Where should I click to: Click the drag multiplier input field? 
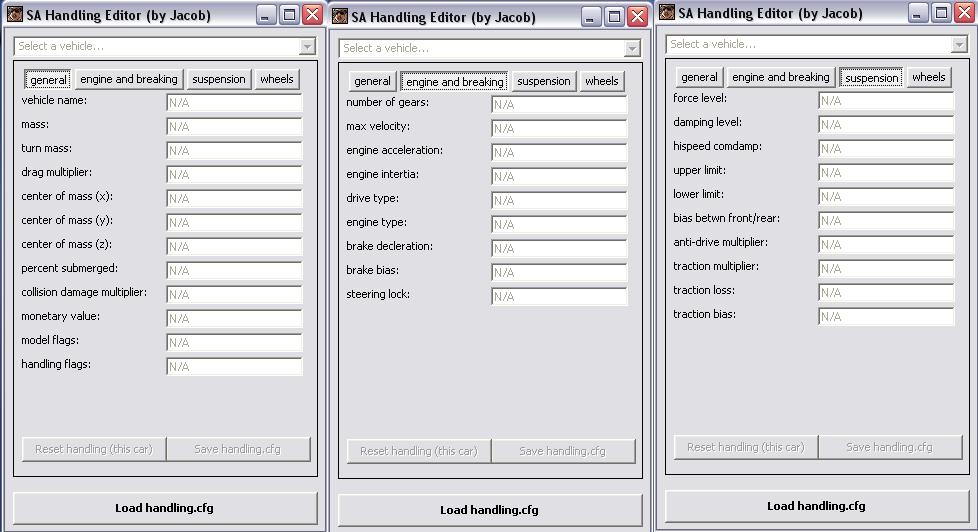234,175
